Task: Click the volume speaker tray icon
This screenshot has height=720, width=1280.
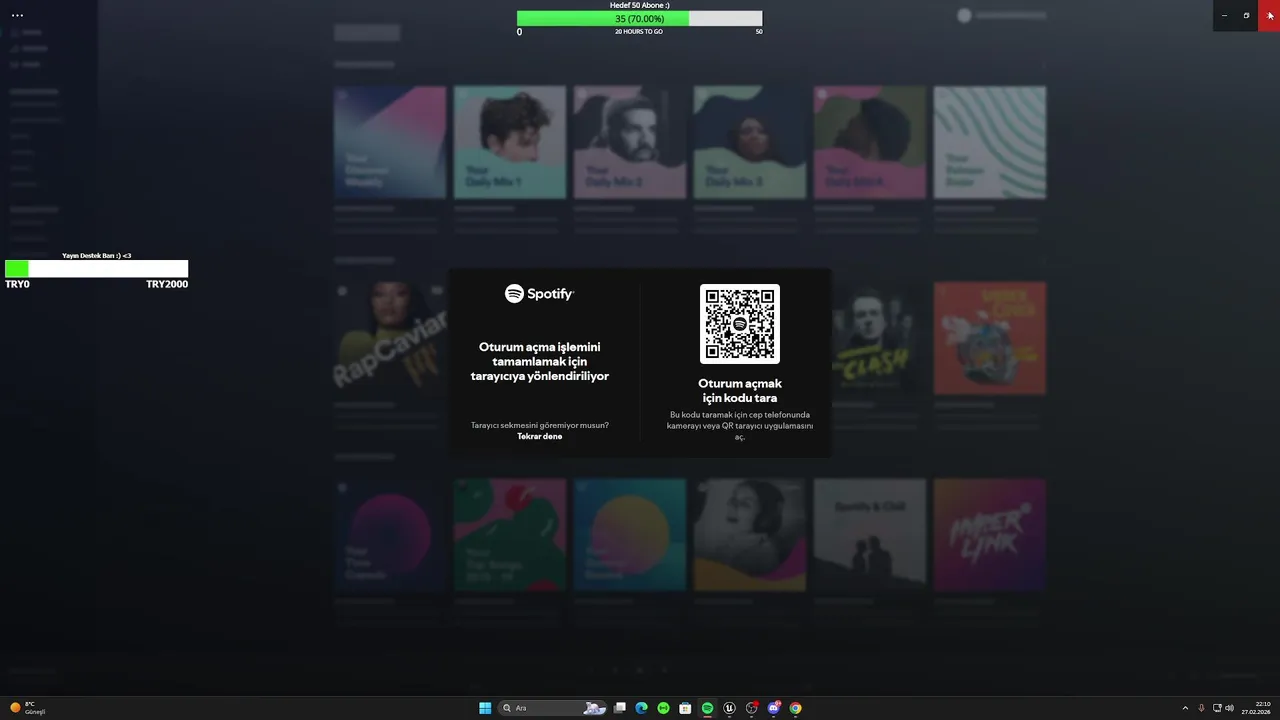Action: tap(1229, 708)
